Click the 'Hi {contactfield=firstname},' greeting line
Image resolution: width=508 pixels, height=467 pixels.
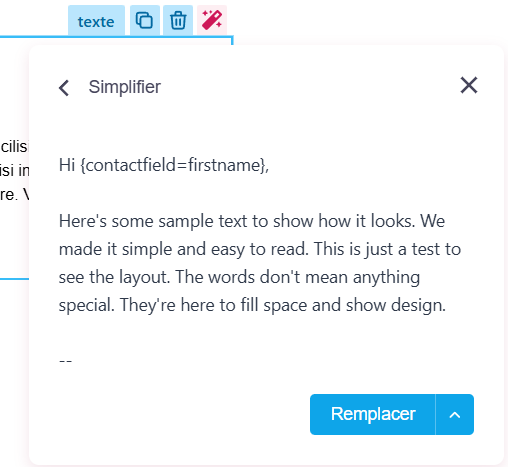tap(164, 165)
